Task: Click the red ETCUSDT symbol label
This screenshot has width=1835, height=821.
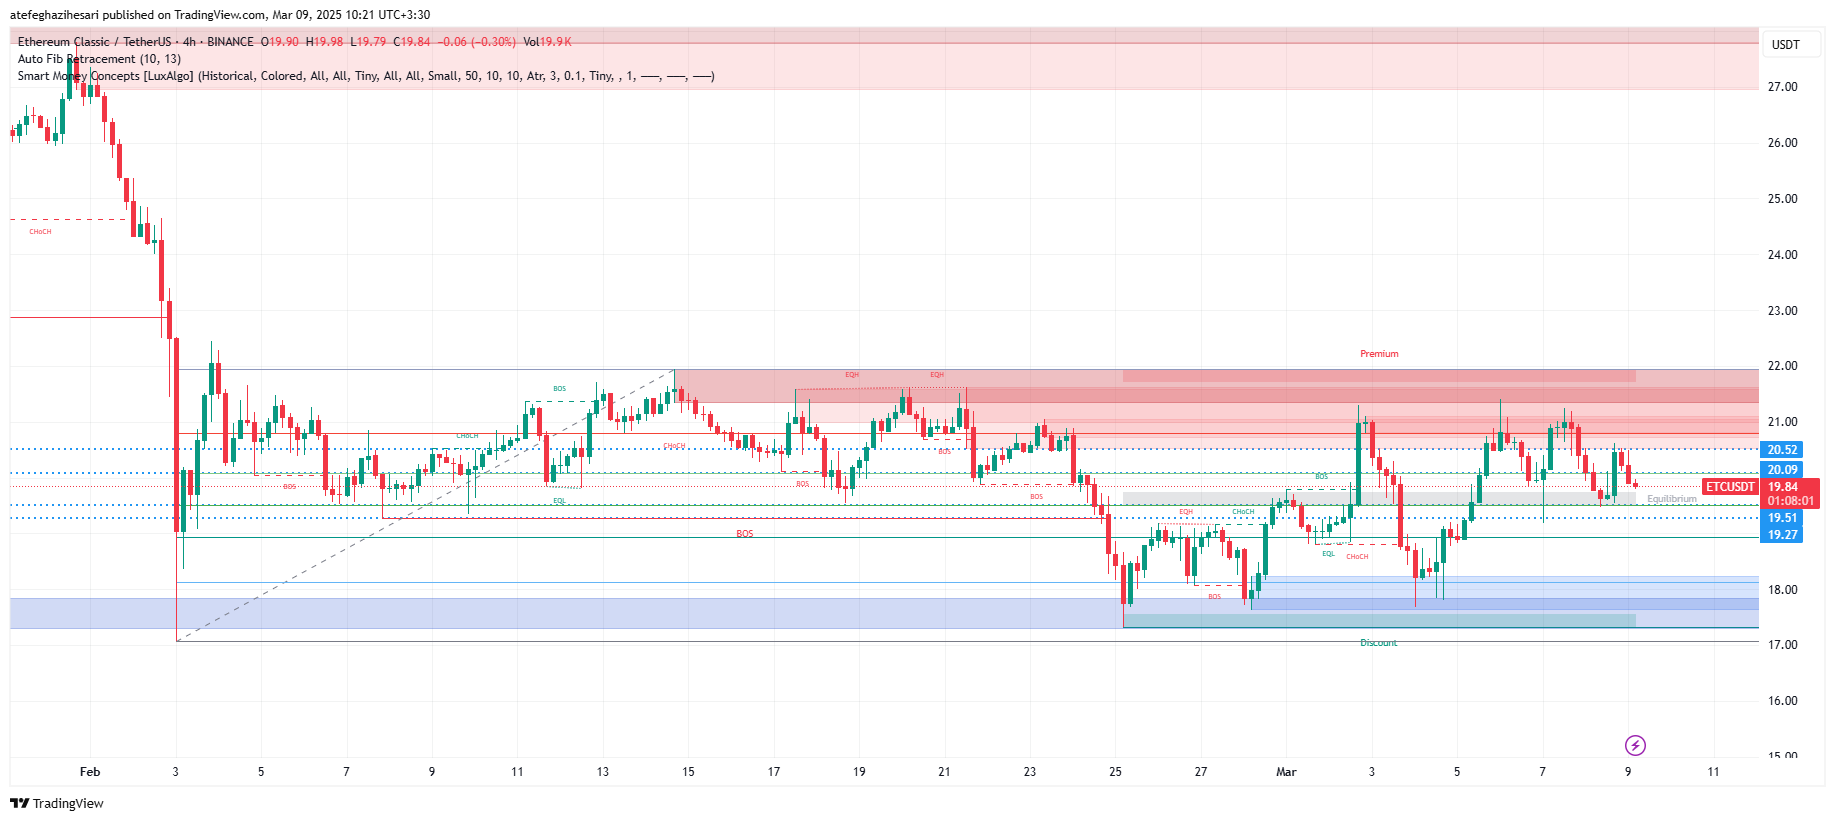Action: (1730, 487)
